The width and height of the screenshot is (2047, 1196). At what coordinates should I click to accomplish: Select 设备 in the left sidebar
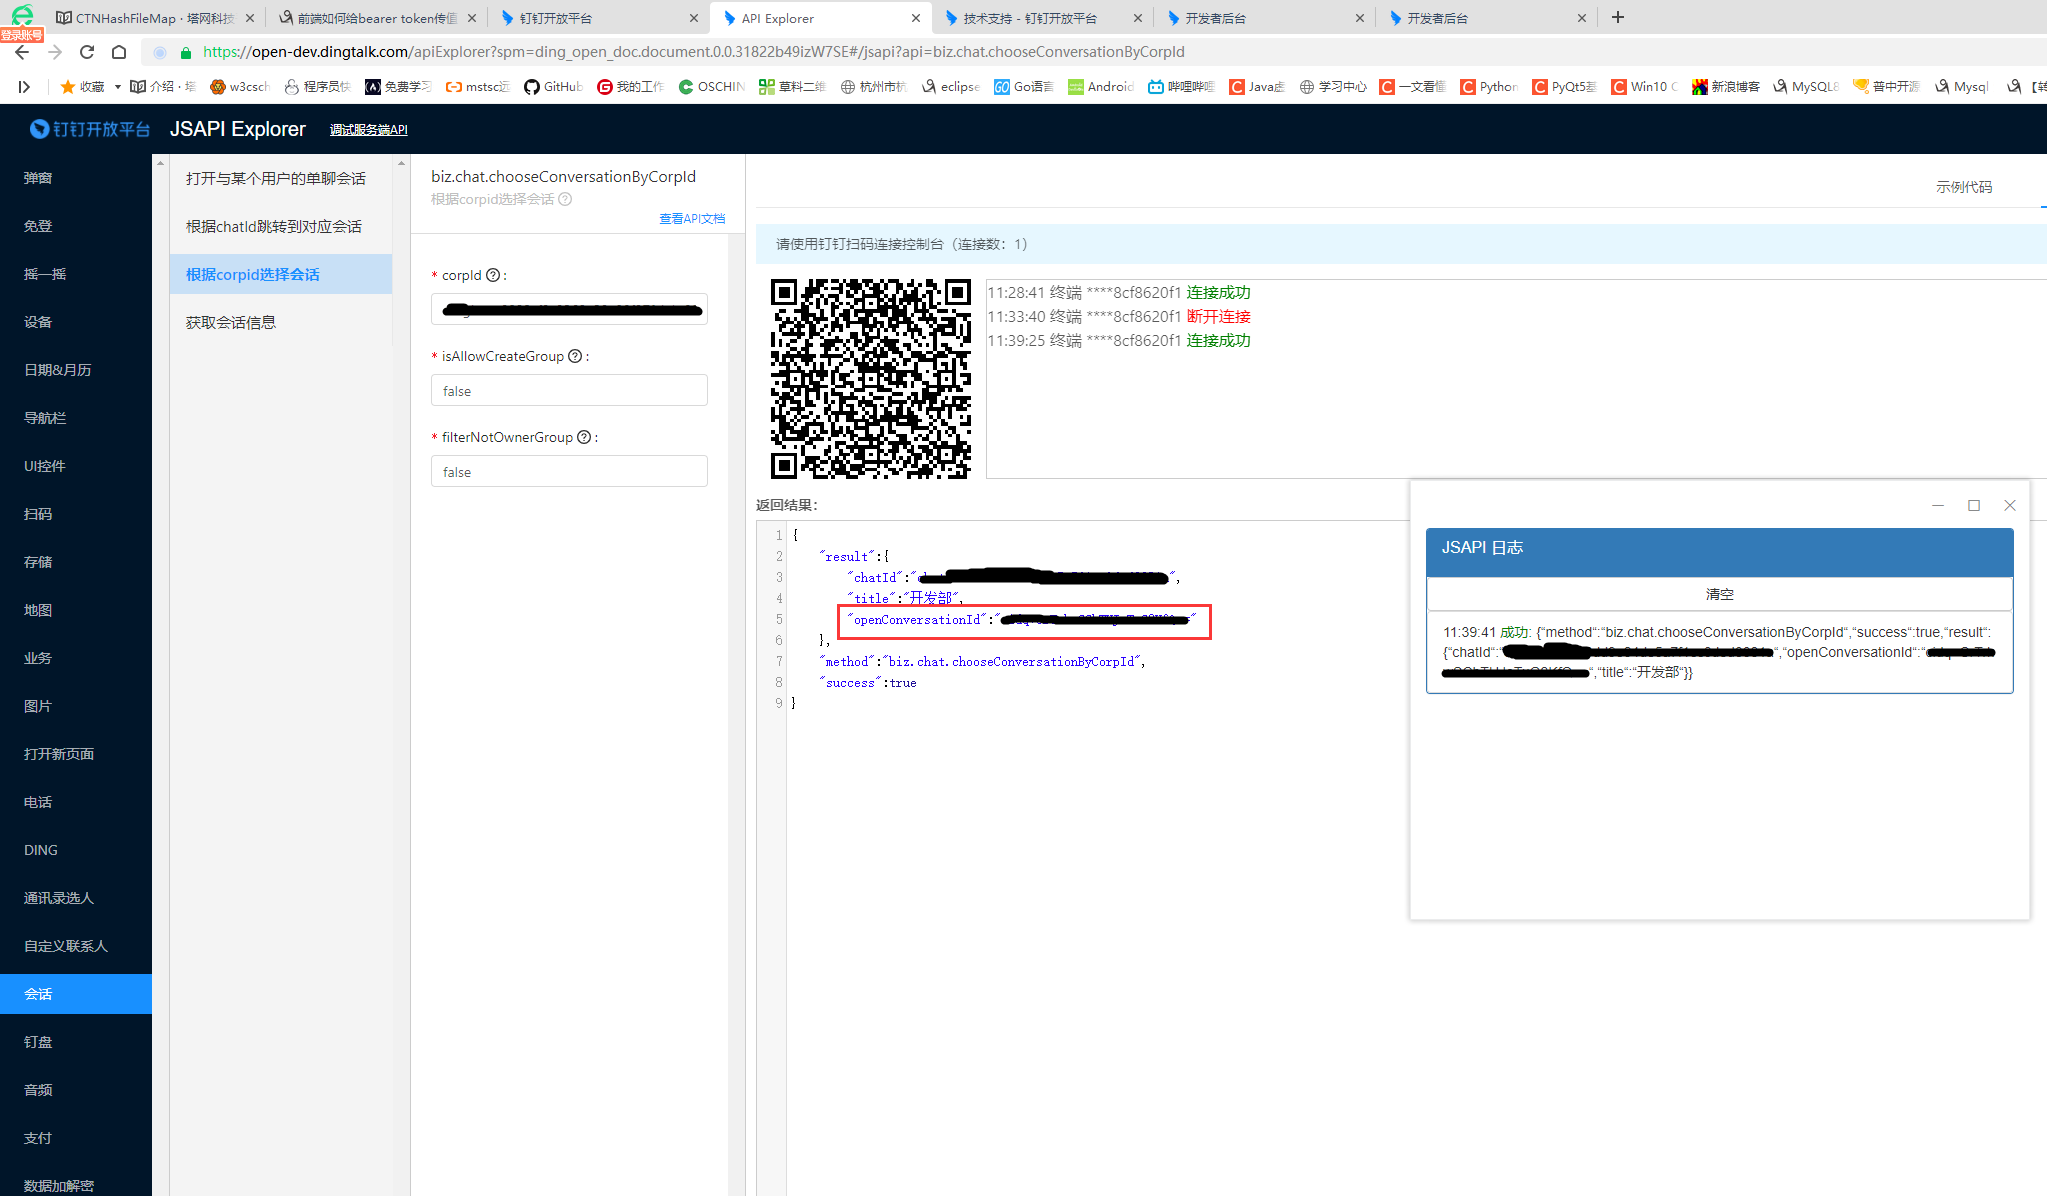[x=76, y=322]
